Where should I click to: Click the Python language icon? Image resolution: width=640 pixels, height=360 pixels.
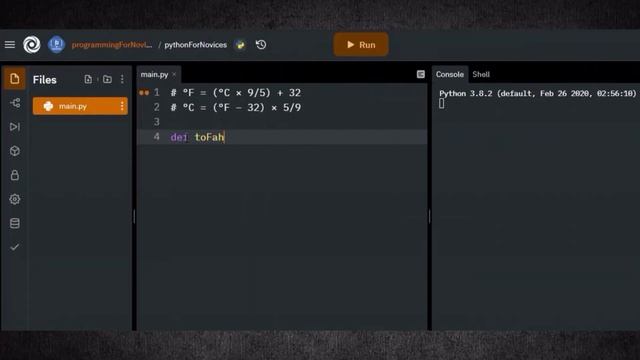coord(240,44)
